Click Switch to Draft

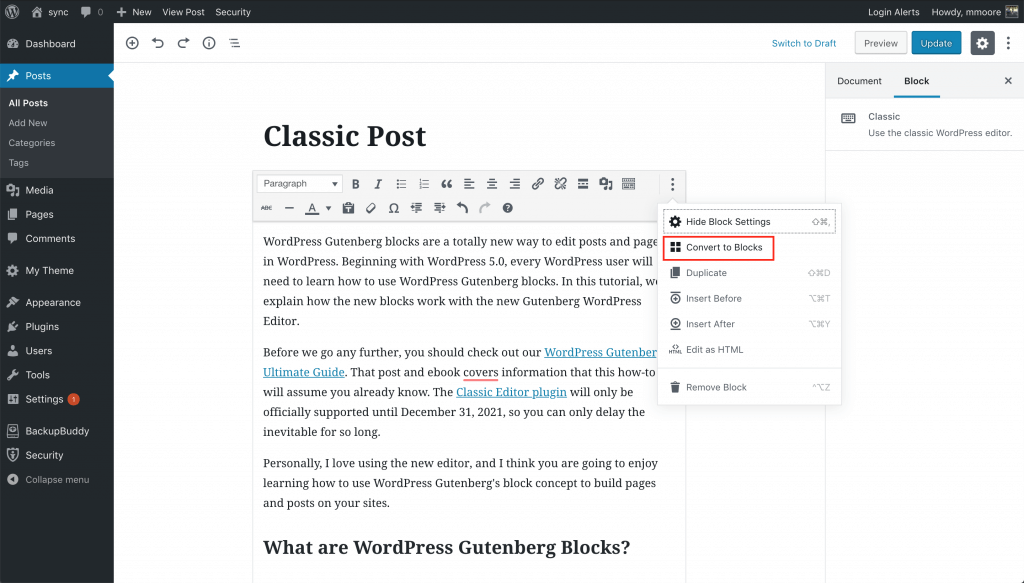(x=804, y=43)
